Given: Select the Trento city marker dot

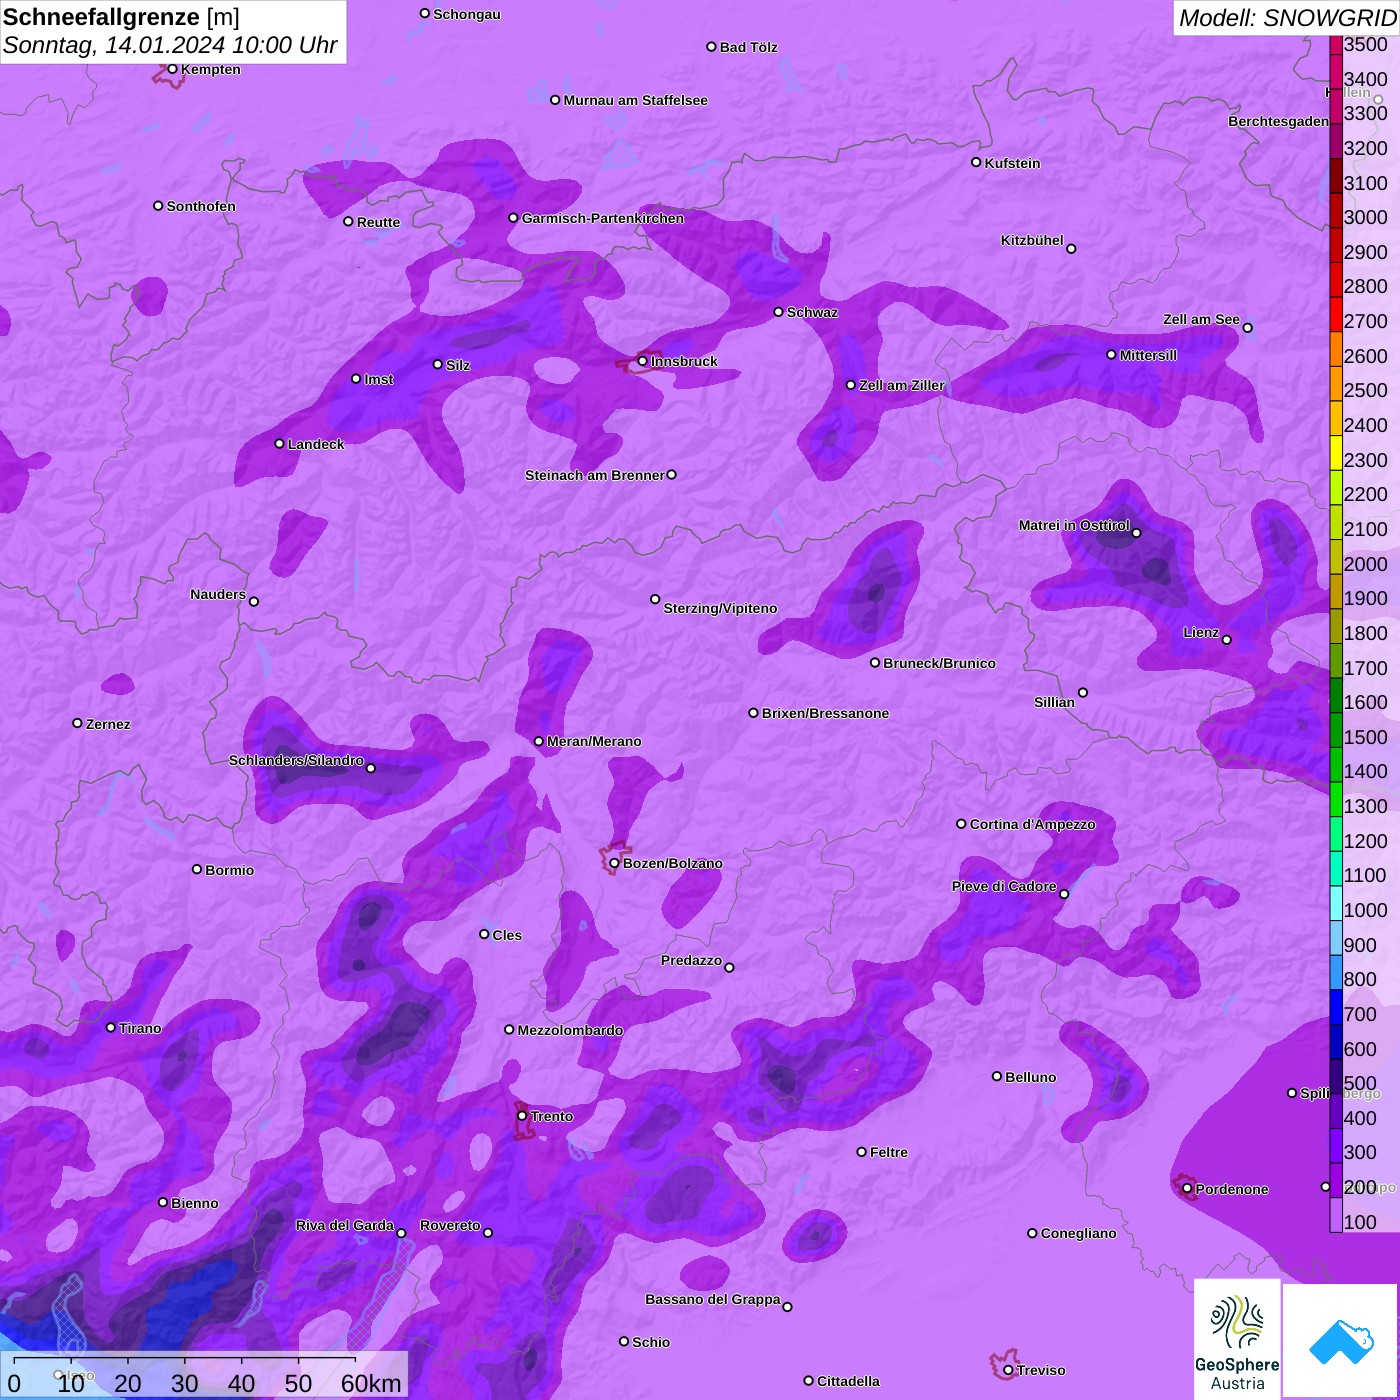Looking at the screenshot, I should tap(522, 1115).
